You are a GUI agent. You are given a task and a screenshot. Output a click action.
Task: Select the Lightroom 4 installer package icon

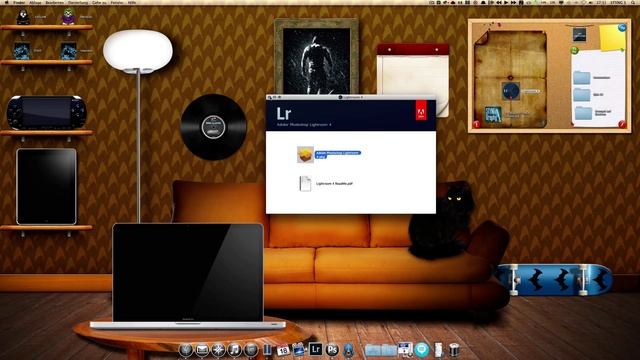click(x=305, y=155)
